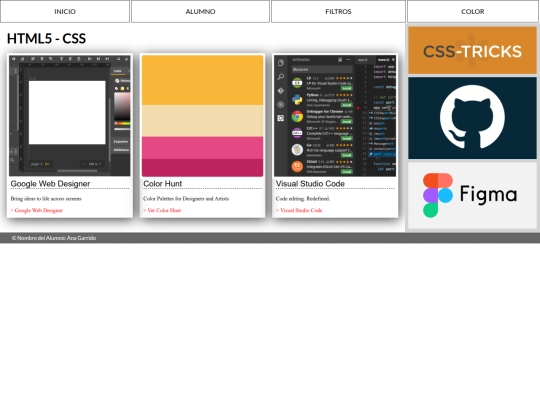
Task: Pick the pink stripe in Color Hunt palette
Action: point(202,148)
